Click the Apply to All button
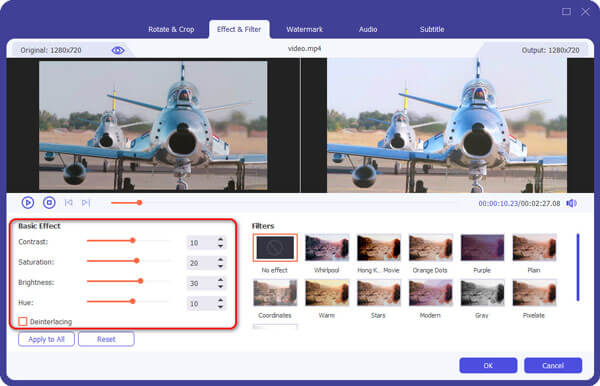The height and width of the screenshot is (386, 600). tap(46, 339)
